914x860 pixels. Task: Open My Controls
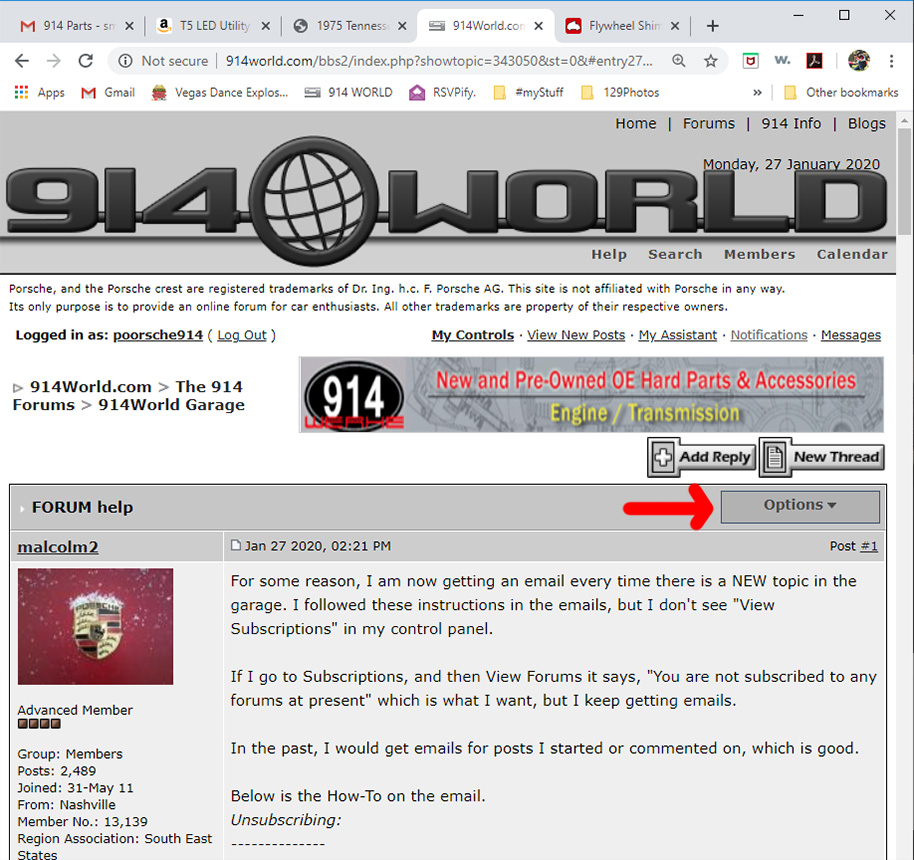click(x=473, y=335)
